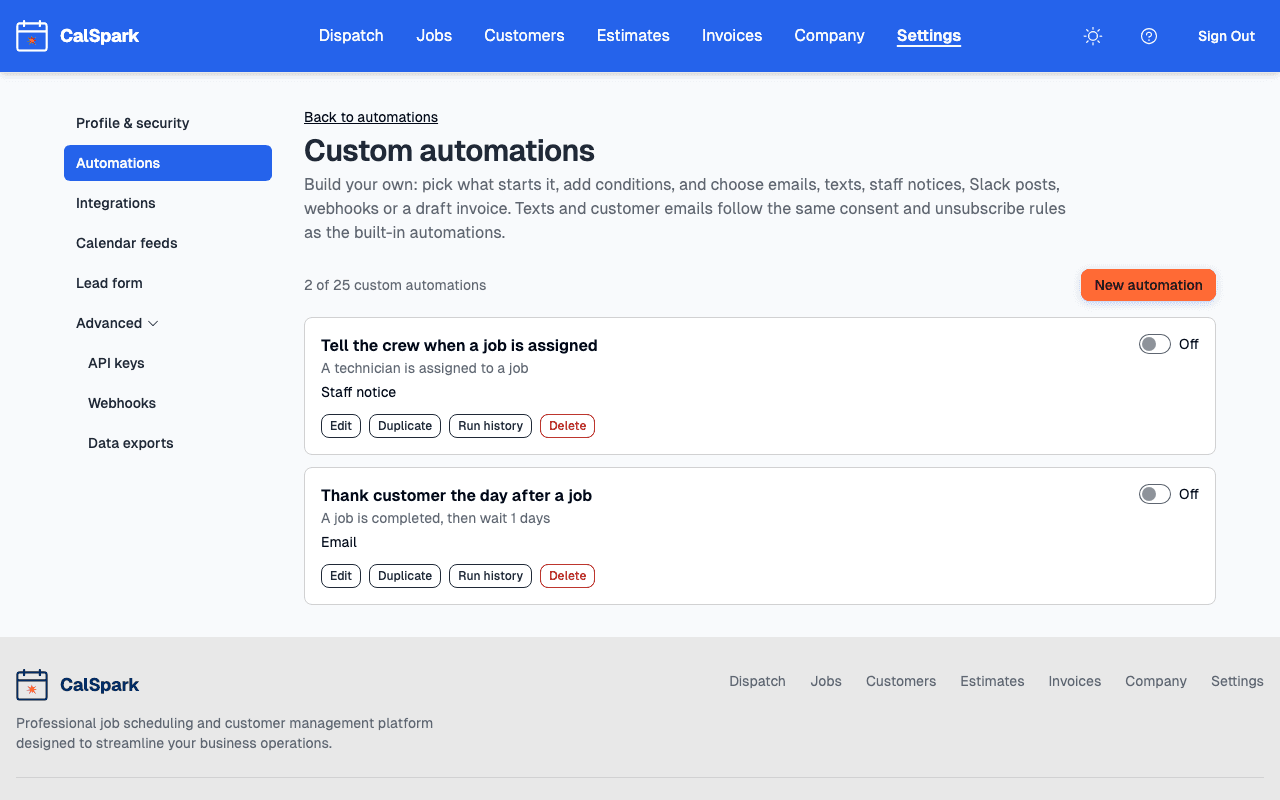The height and width of the screenshot is (800, 1280).
Task: Click 'A technician is assigned to a job' text
Action: click(424, 368)
